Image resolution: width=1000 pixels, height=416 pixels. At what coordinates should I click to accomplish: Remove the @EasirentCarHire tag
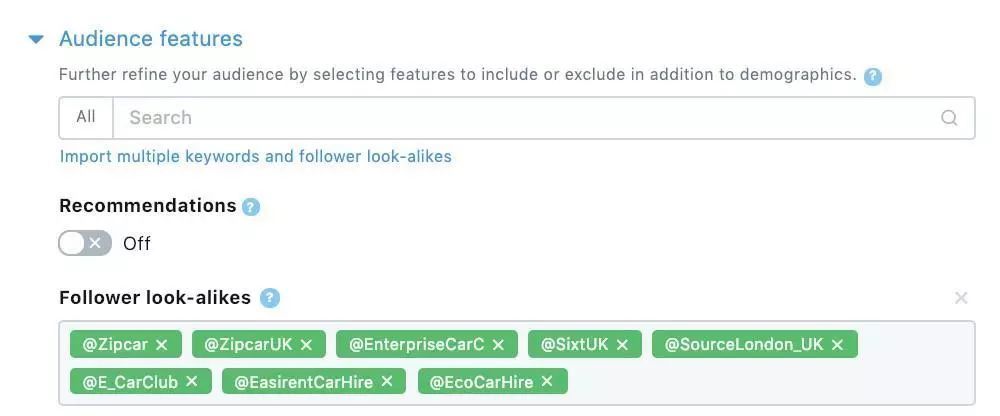coord(387,382)
